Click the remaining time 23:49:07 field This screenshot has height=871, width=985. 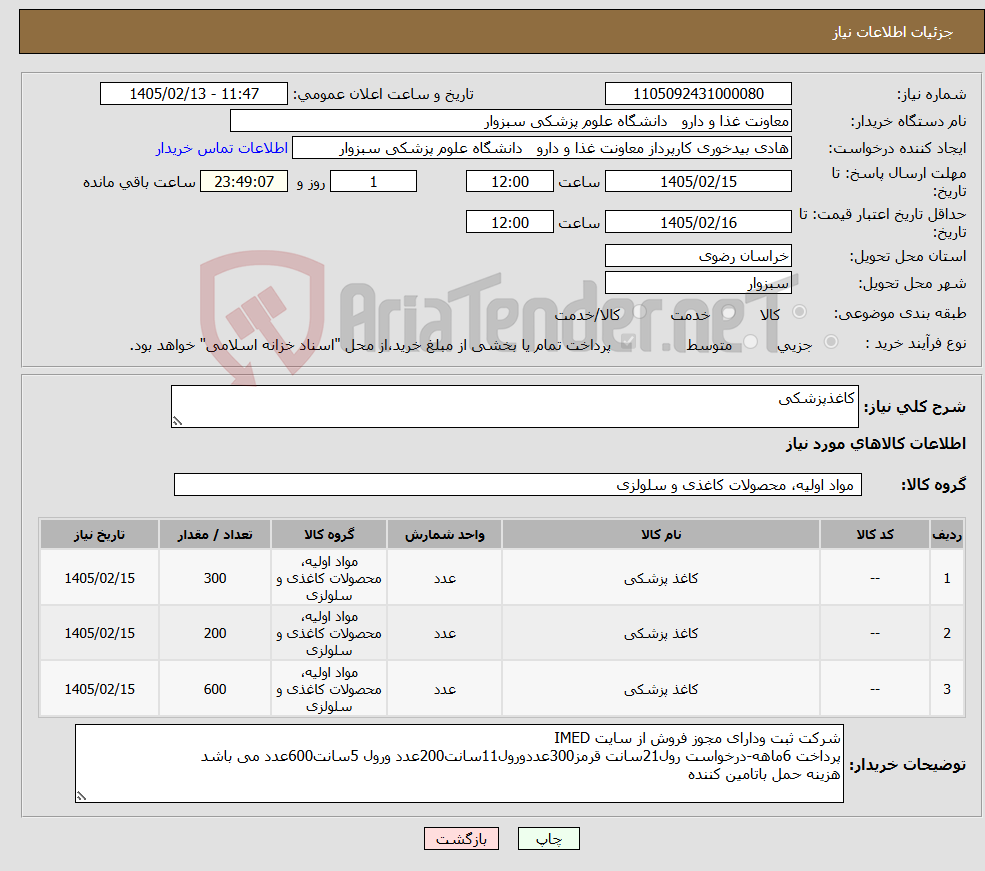[x=244, y=182]
